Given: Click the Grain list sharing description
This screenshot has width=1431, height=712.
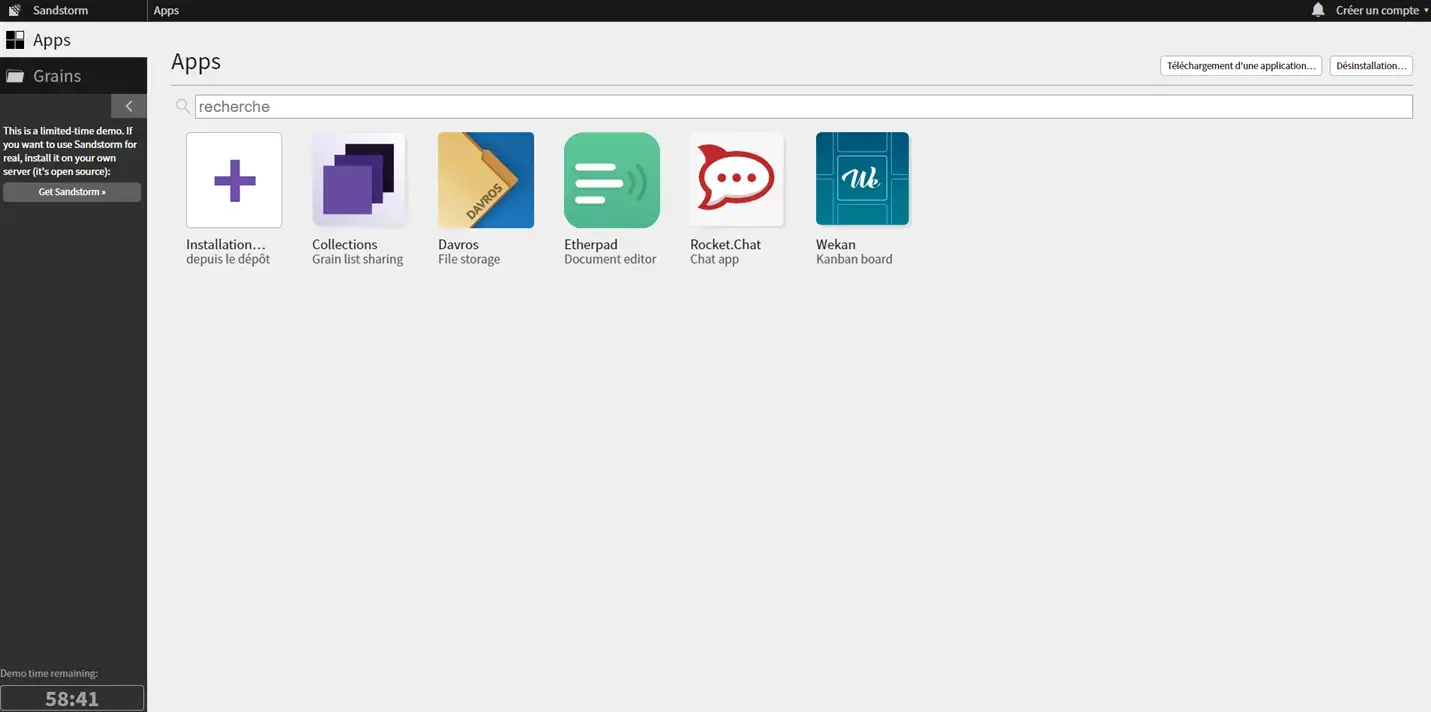Looking at the screenshot, I should pos(358,259).
